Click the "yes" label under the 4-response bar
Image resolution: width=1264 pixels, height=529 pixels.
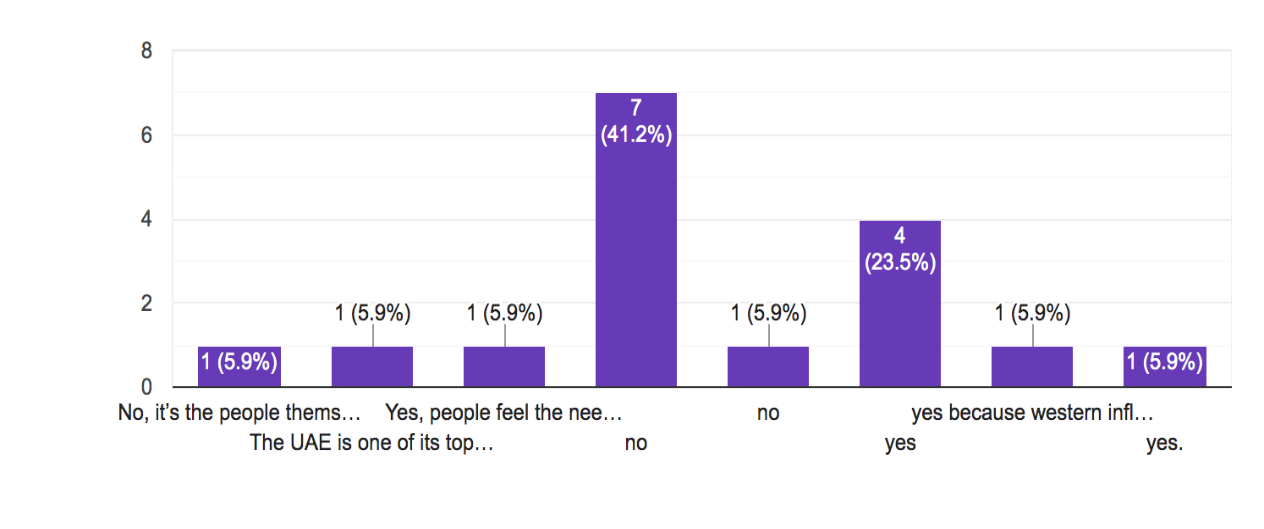(900, 443)
